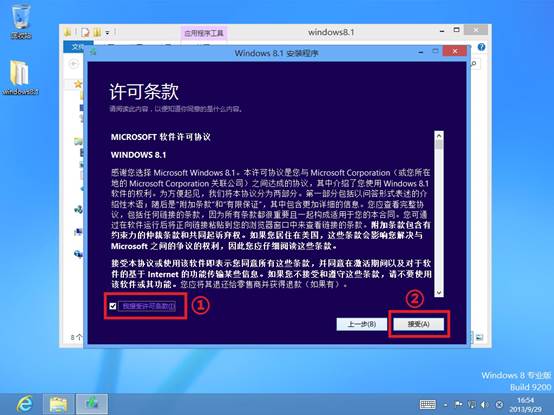
Task: Show hidden tray icons arrow
Action: click(x=446, y=405)
